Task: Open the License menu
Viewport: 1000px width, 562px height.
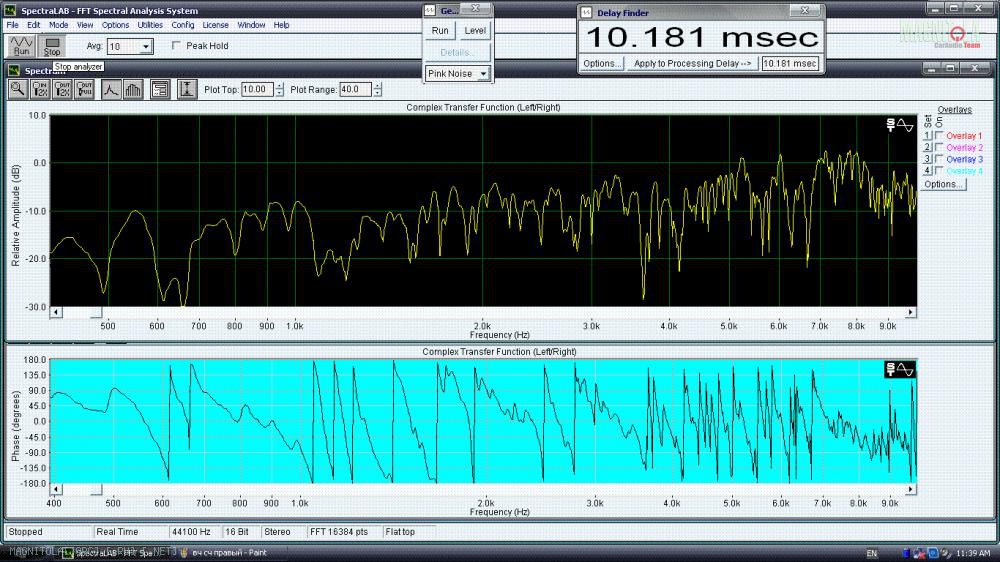Action: tap(216, 25)
